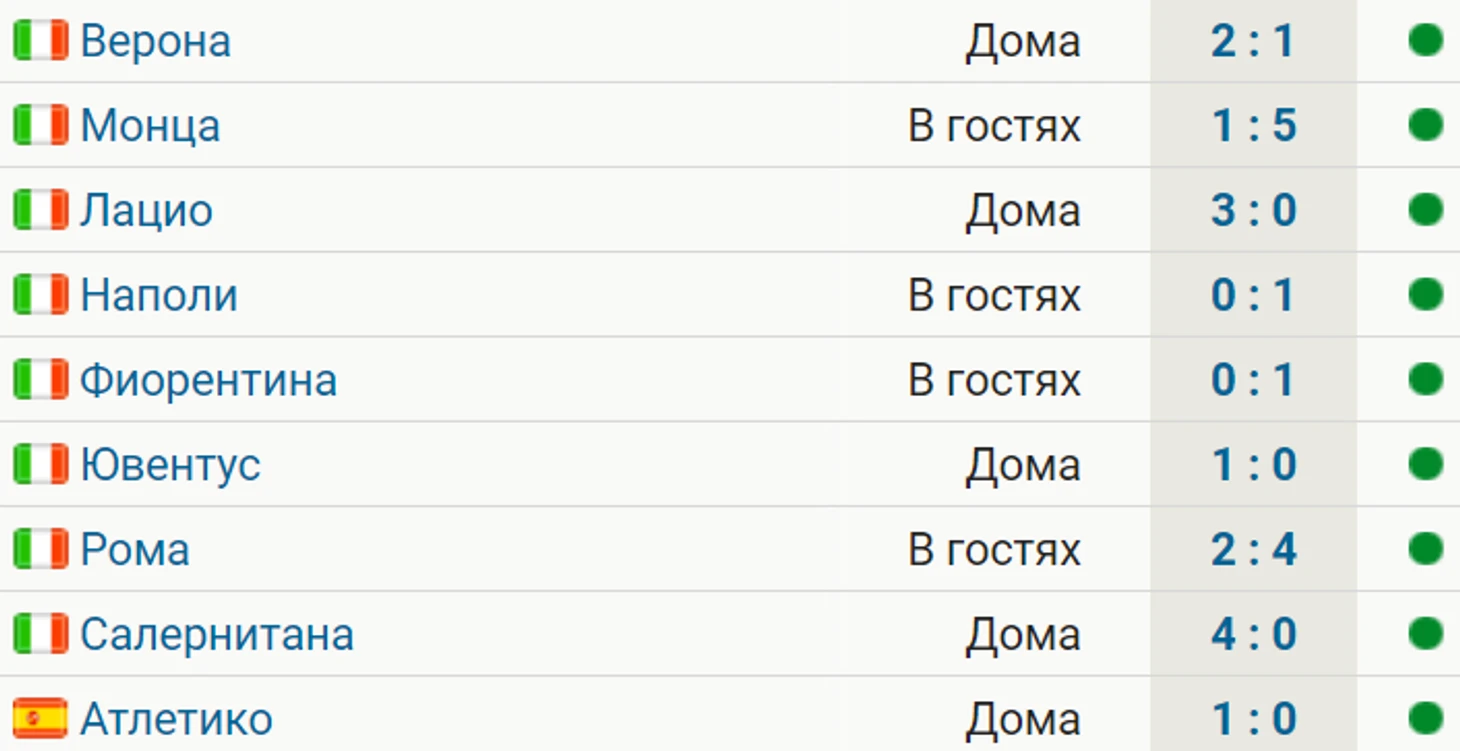Open the Верона team link
1460x751 pixels.
(x=155, y=41)
